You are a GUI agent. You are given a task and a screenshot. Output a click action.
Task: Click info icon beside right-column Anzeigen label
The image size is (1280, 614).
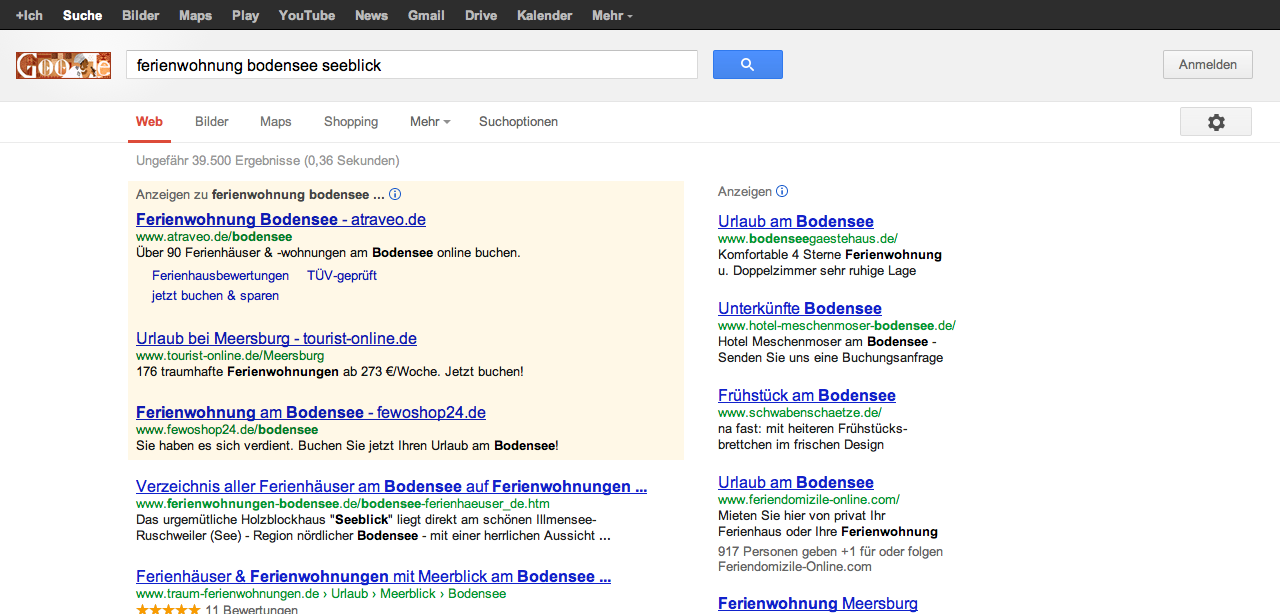pyautogui.click(x=782, y=191)
